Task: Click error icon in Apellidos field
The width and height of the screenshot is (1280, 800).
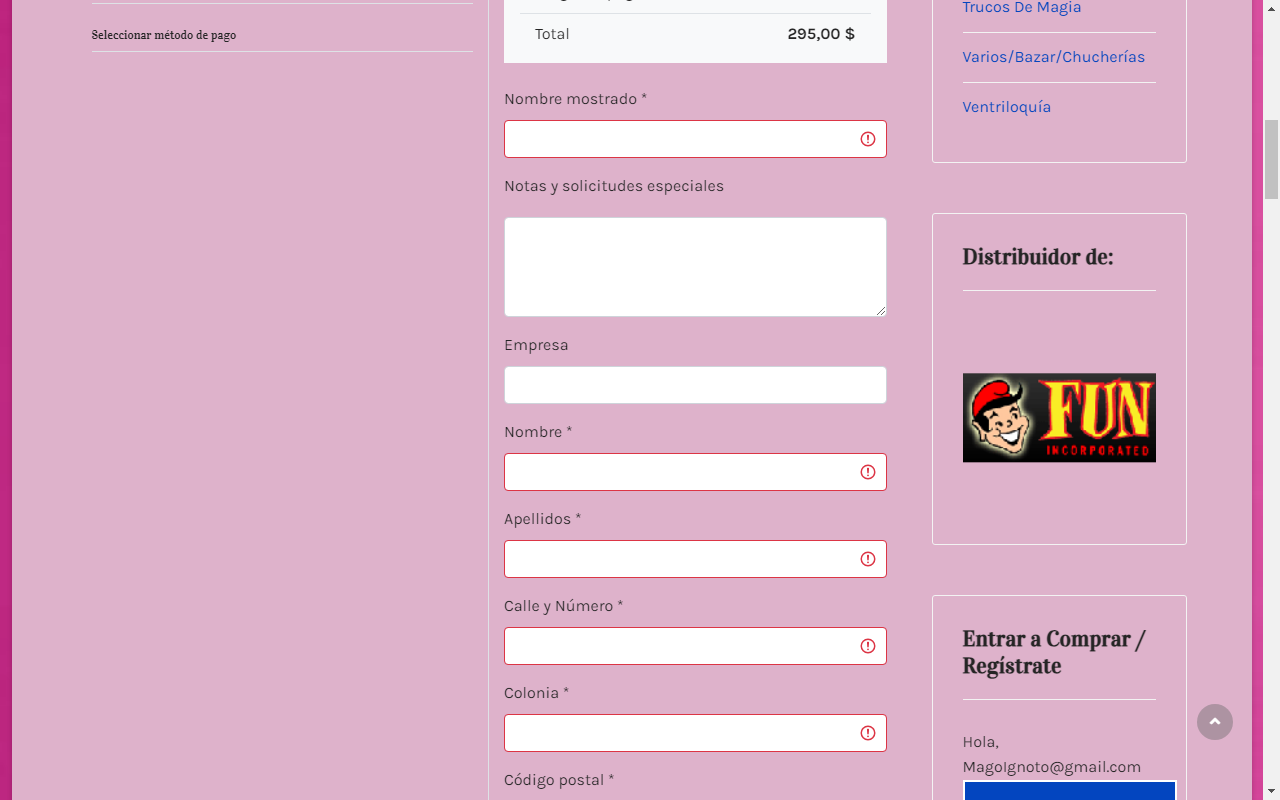Action: (868, 559)
